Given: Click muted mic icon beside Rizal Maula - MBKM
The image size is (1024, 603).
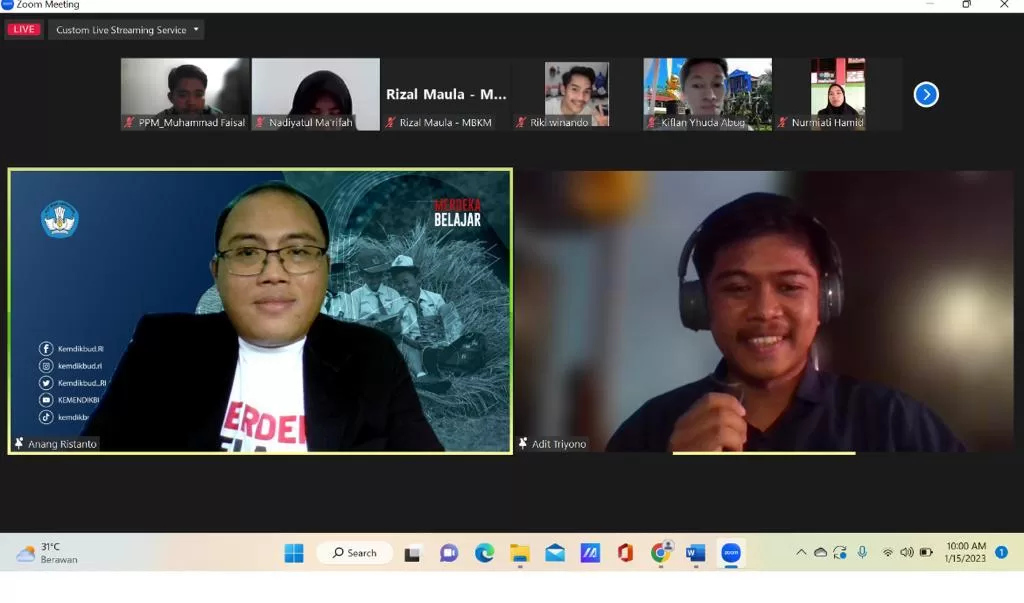Looking at the screenshot, I should tap(391, 122).
